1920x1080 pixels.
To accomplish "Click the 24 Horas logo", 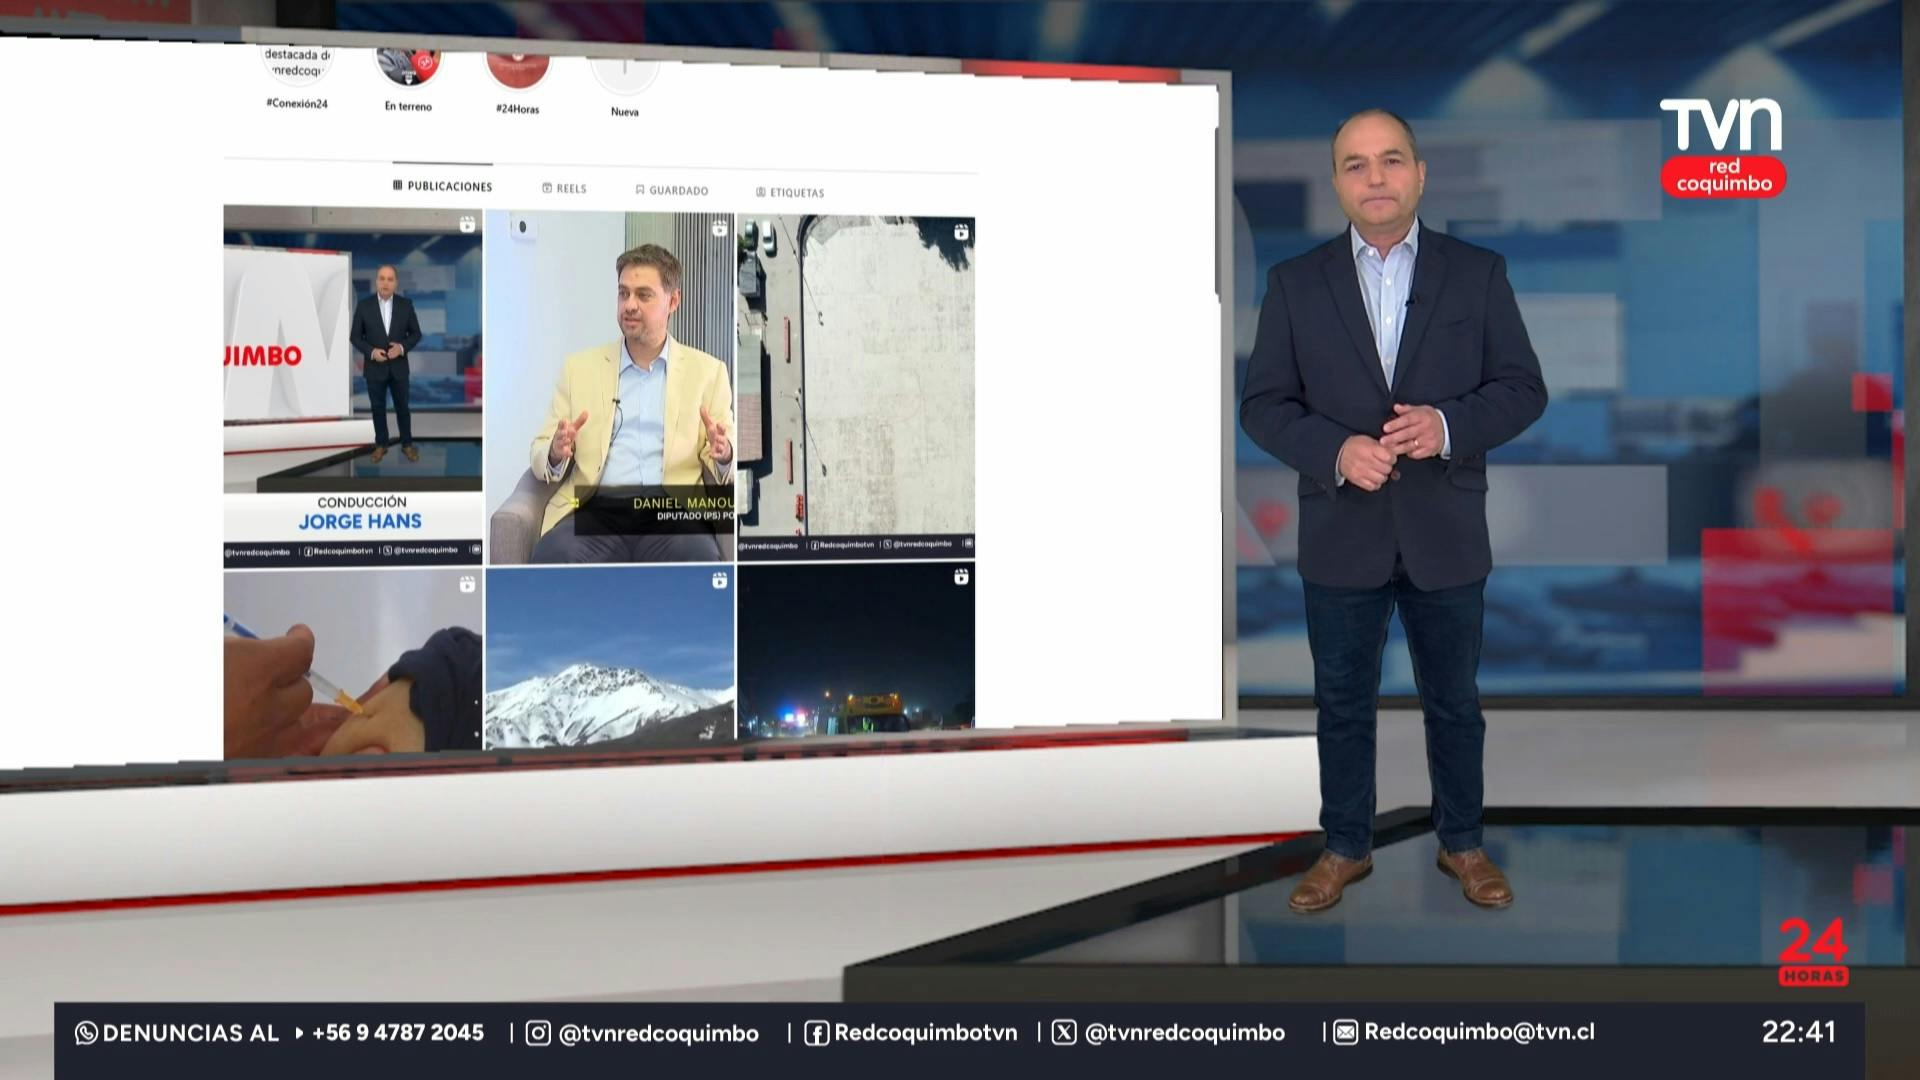I will (1813, 951).
